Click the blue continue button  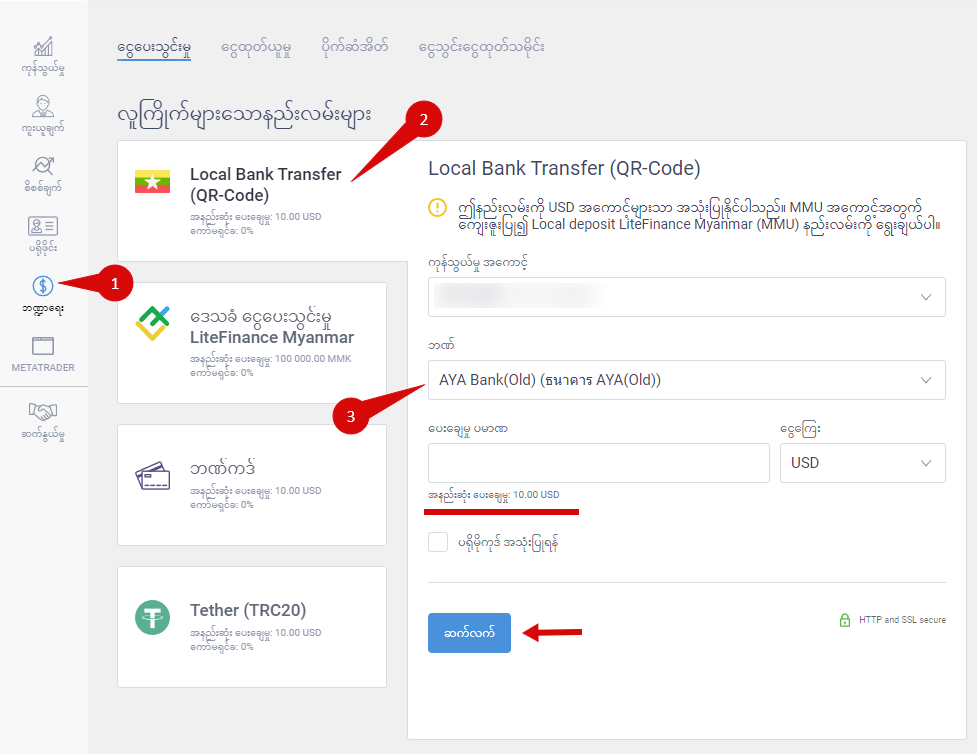tap(469, 633)
